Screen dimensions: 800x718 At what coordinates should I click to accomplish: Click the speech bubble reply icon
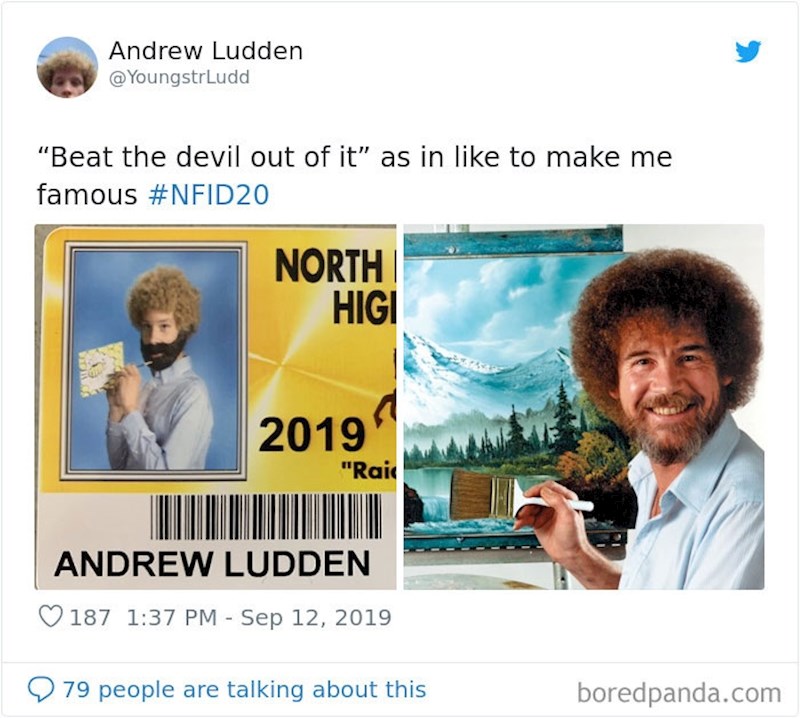point(41,689)
